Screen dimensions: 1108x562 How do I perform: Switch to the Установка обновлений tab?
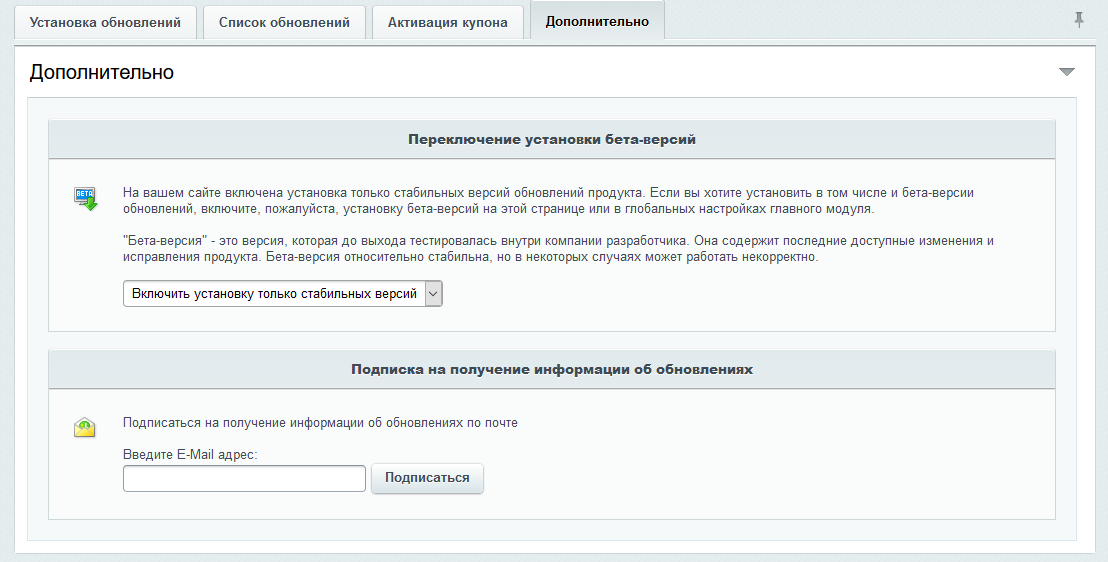[105, 23]
